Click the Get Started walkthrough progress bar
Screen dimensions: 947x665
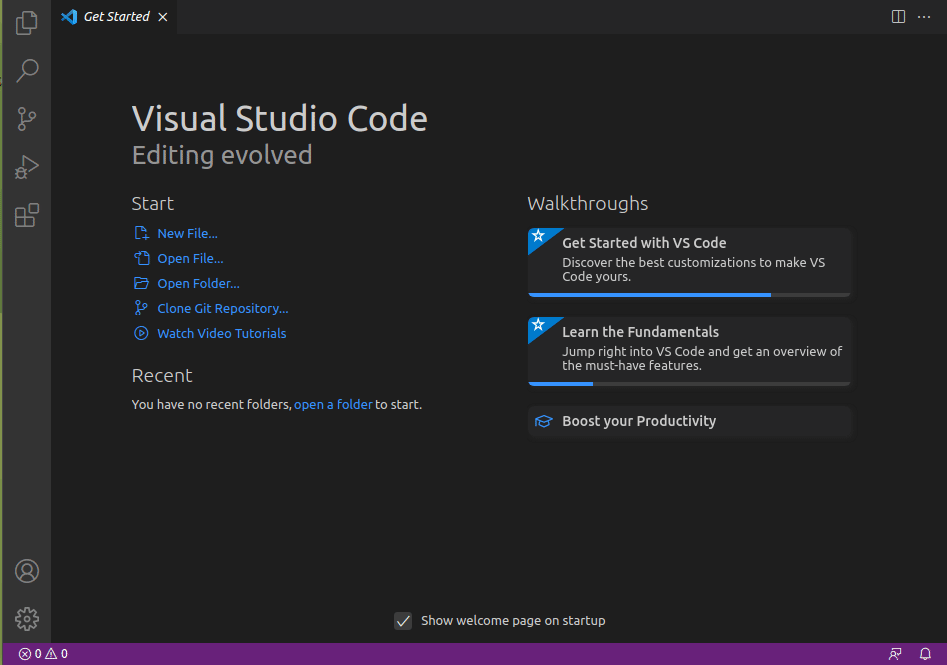pos(650,293)
